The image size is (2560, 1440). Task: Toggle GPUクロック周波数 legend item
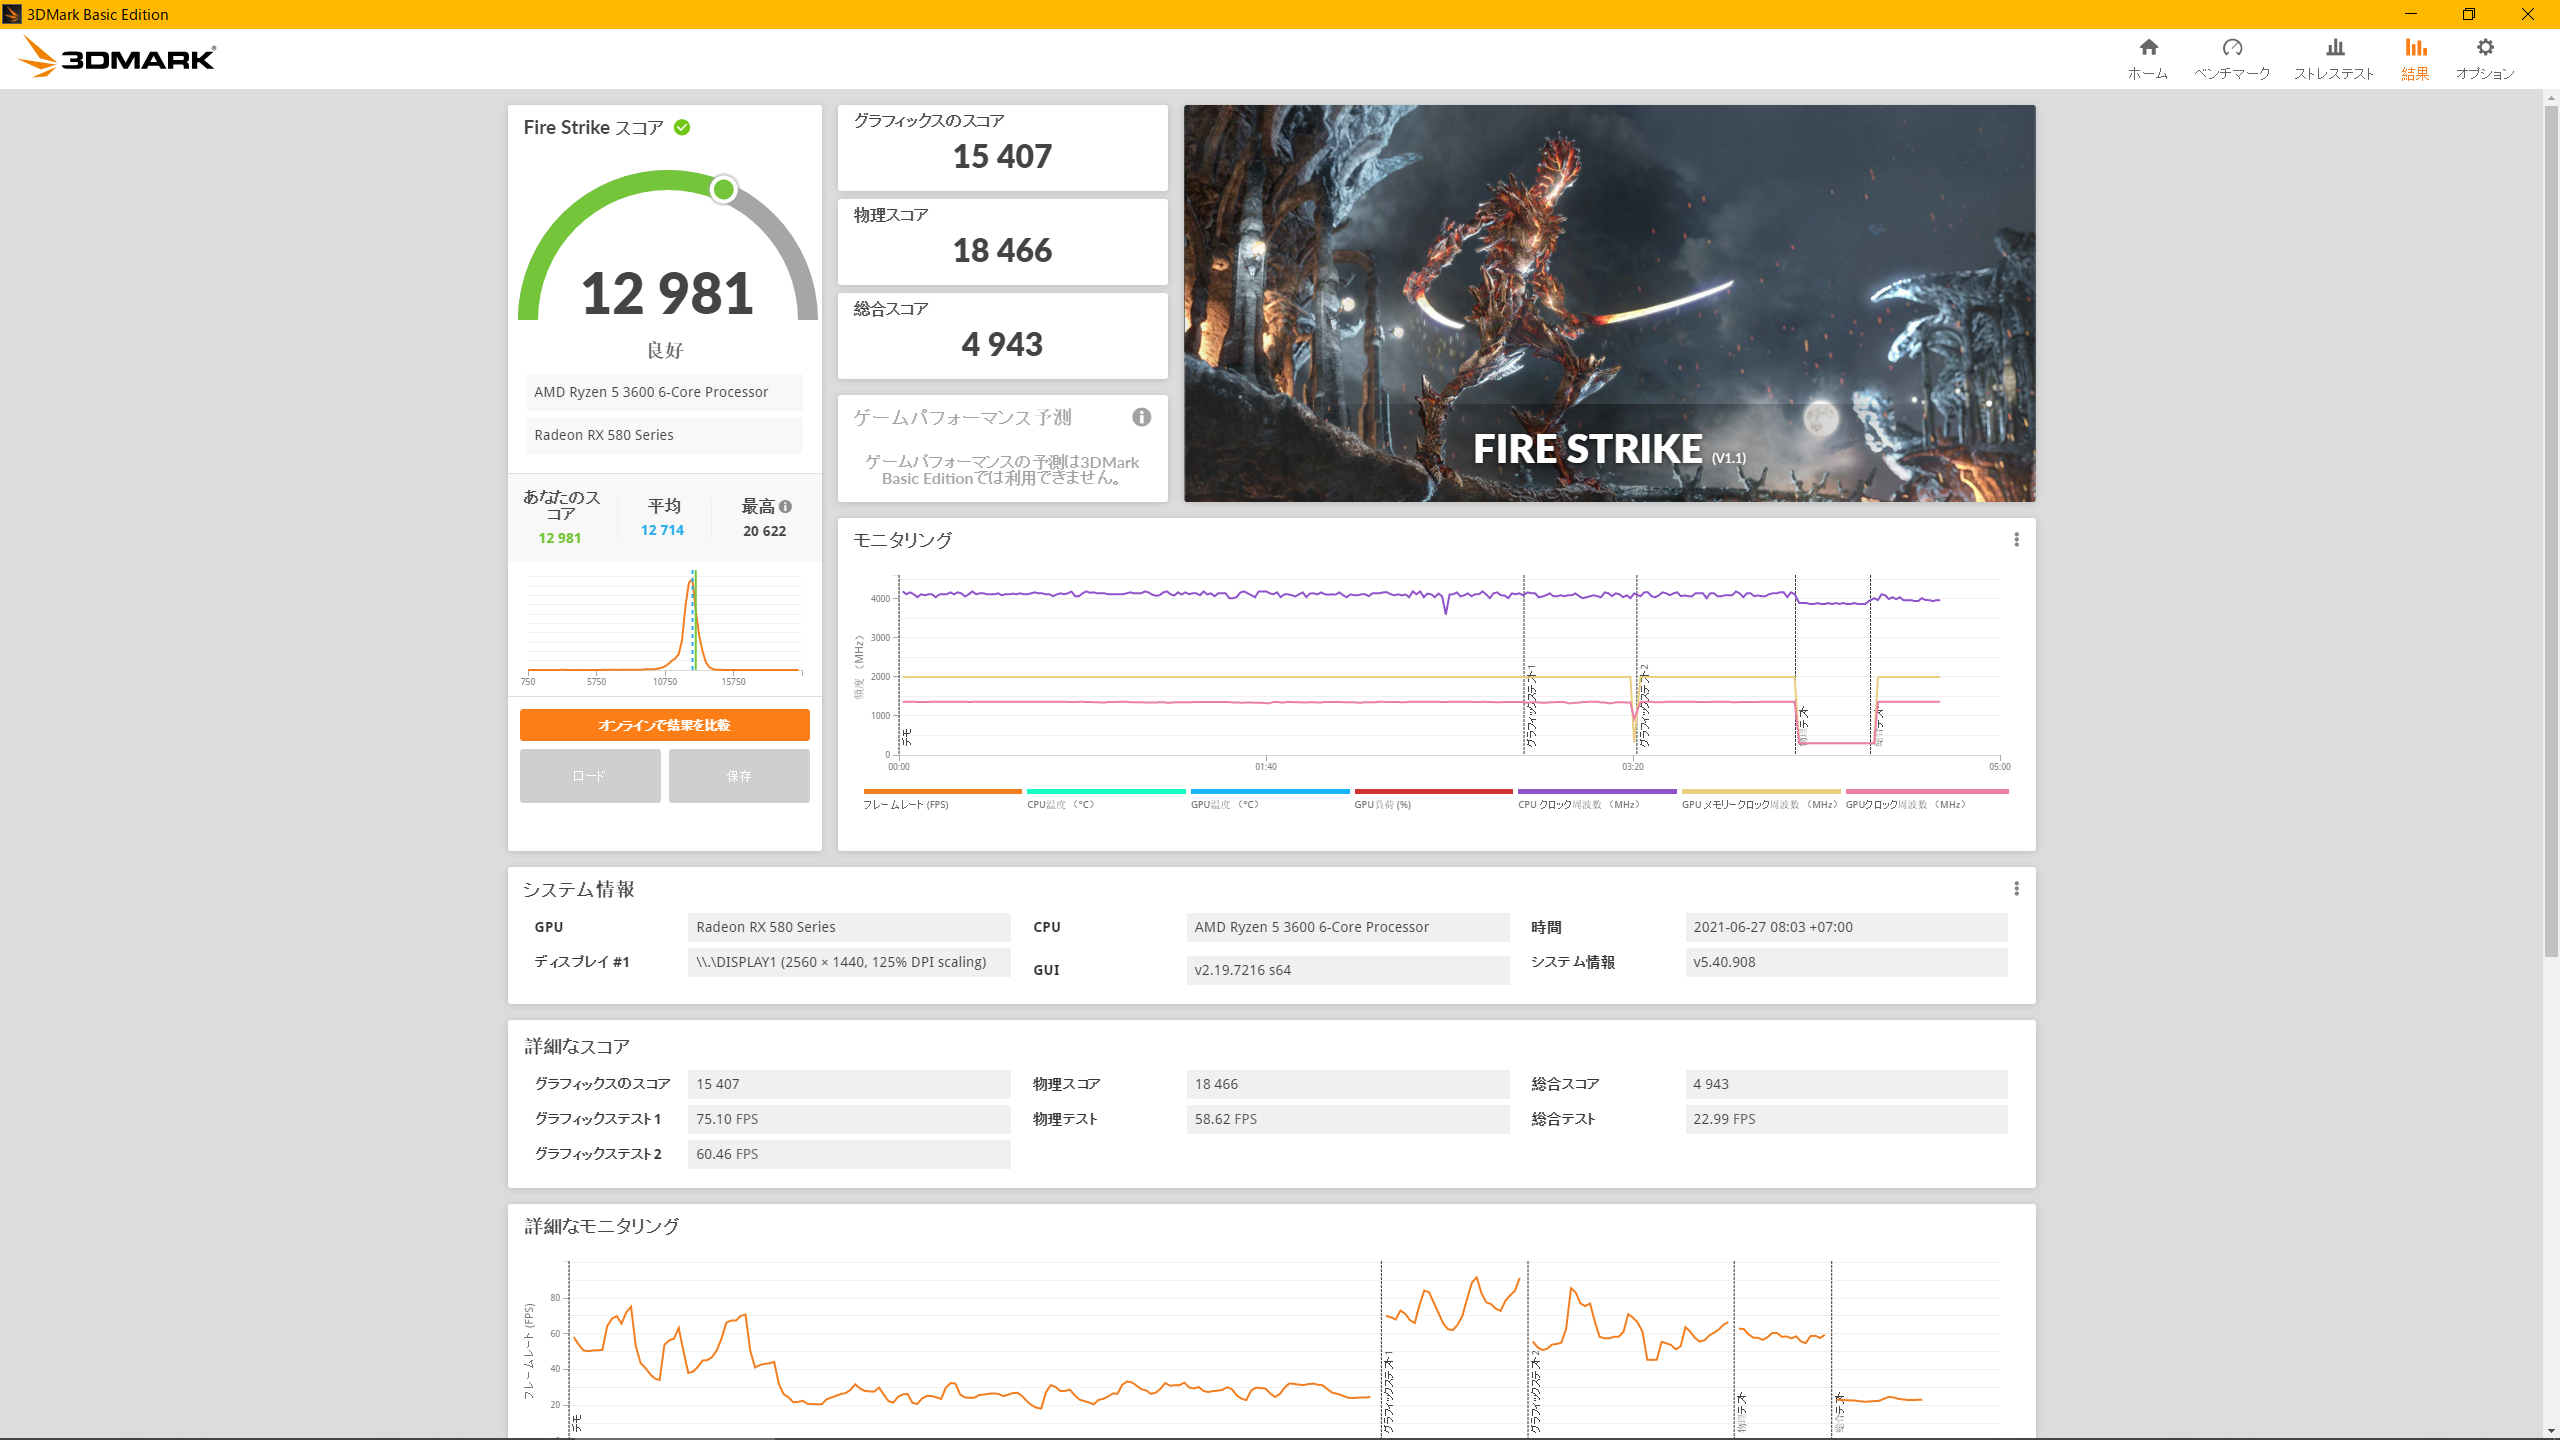click(x=1926, y=799)
